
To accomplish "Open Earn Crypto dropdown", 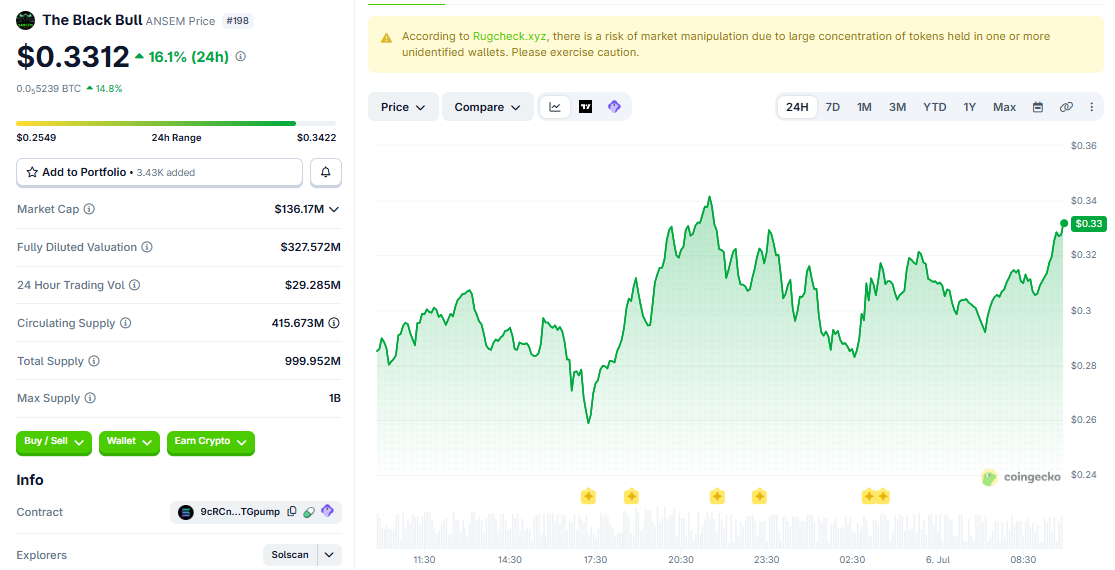I will coord(210,442).
